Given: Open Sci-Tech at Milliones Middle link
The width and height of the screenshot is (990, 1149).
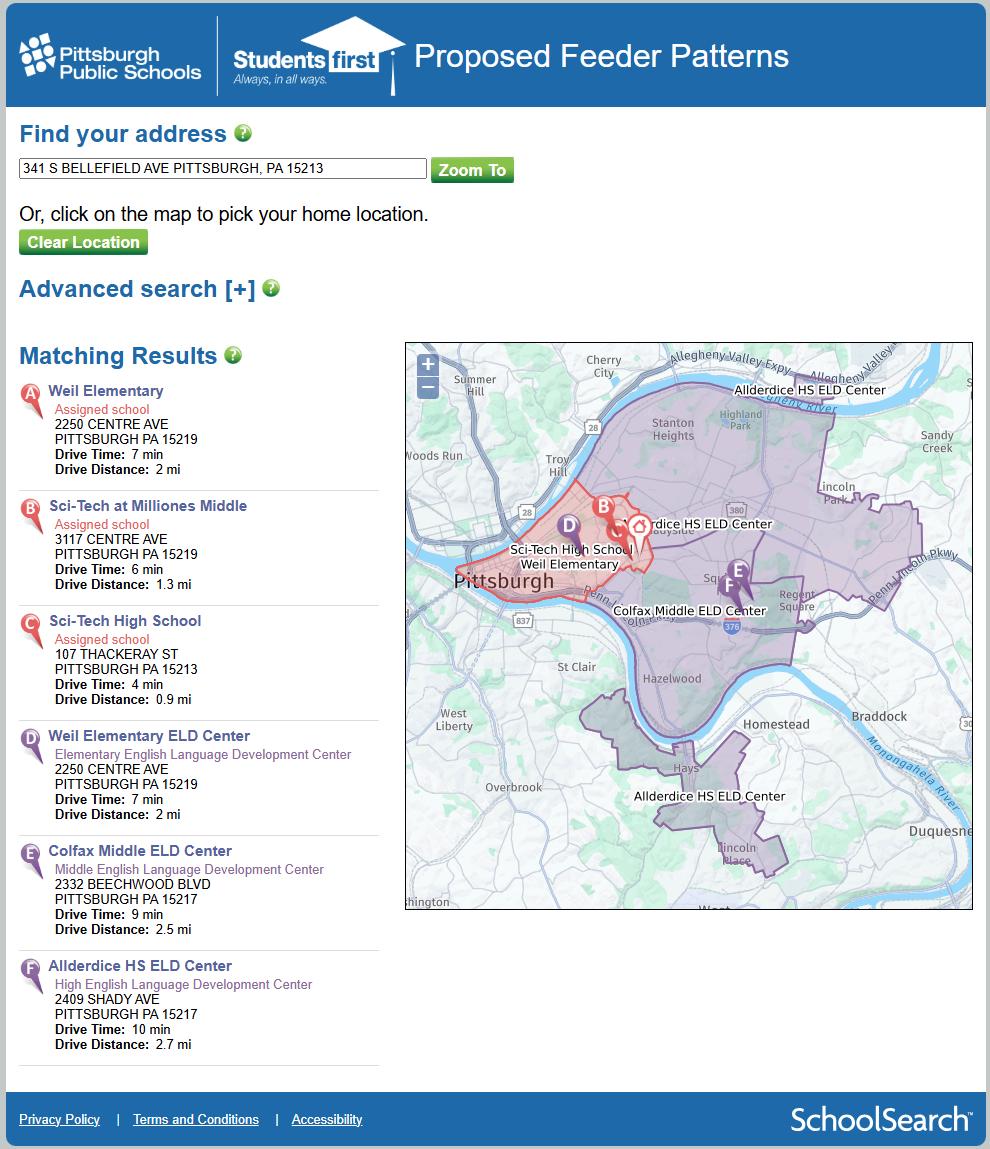Looking at the screenshot, I should pos(148,506).
